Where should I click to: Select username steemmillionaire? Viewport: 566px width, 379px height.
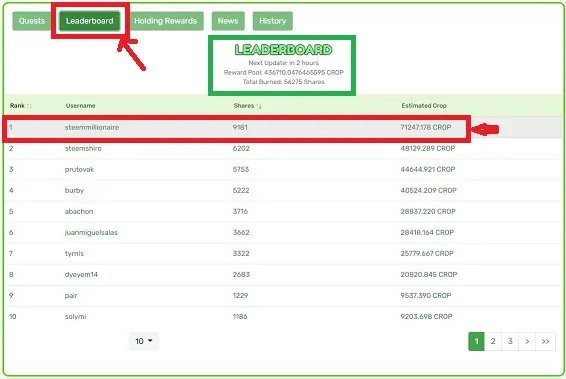pyautogui.click(x=92, y=127)
